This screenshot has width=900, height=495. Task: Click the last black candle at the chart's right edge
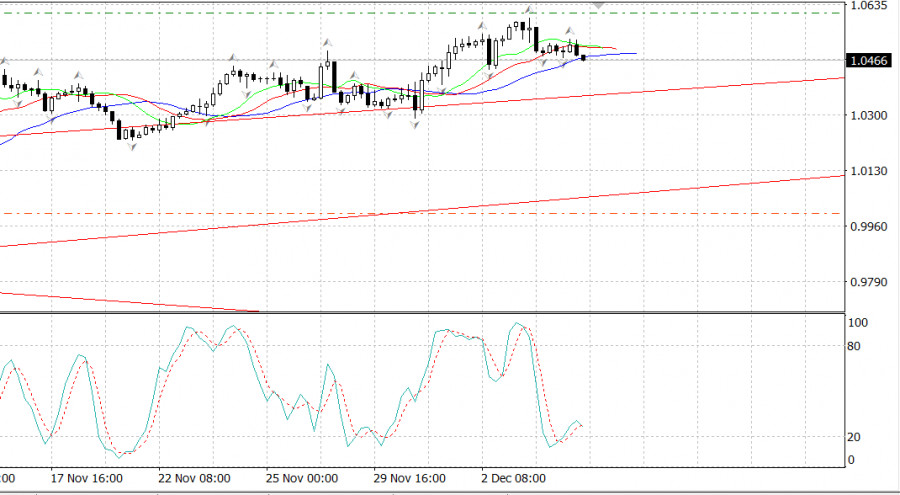[583, 57]
